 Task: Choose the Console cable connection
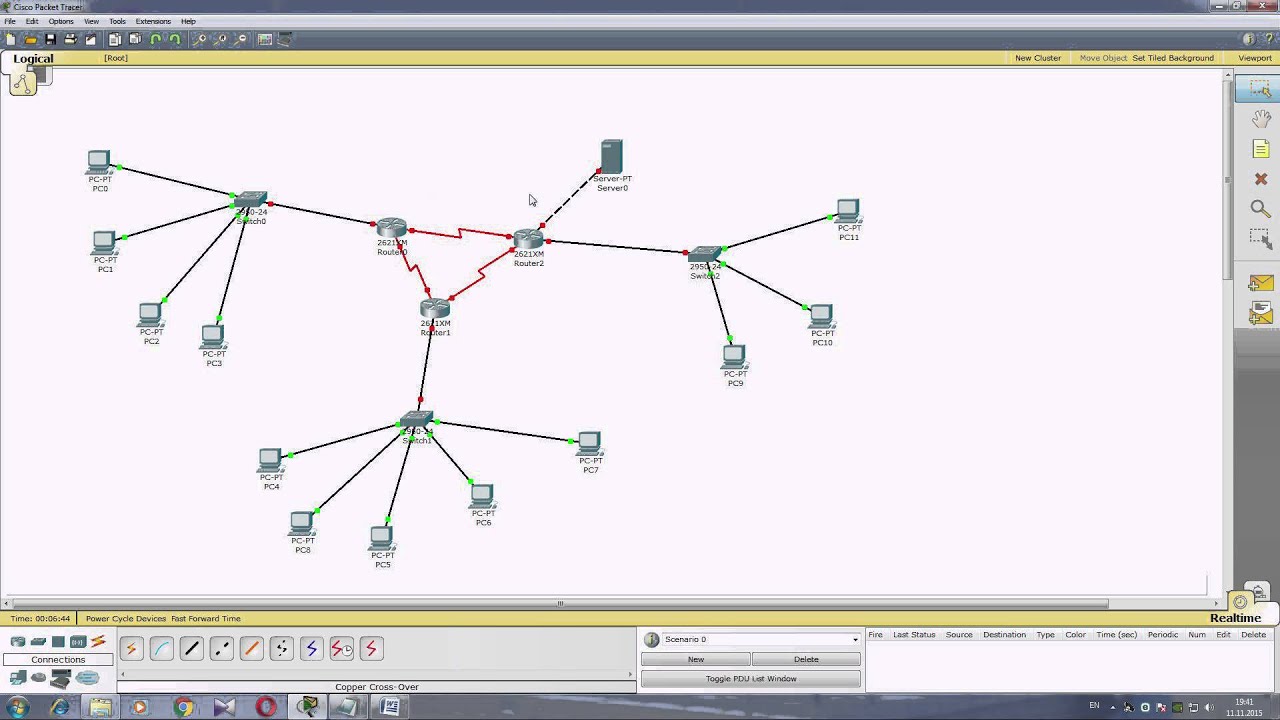[161, 649]
